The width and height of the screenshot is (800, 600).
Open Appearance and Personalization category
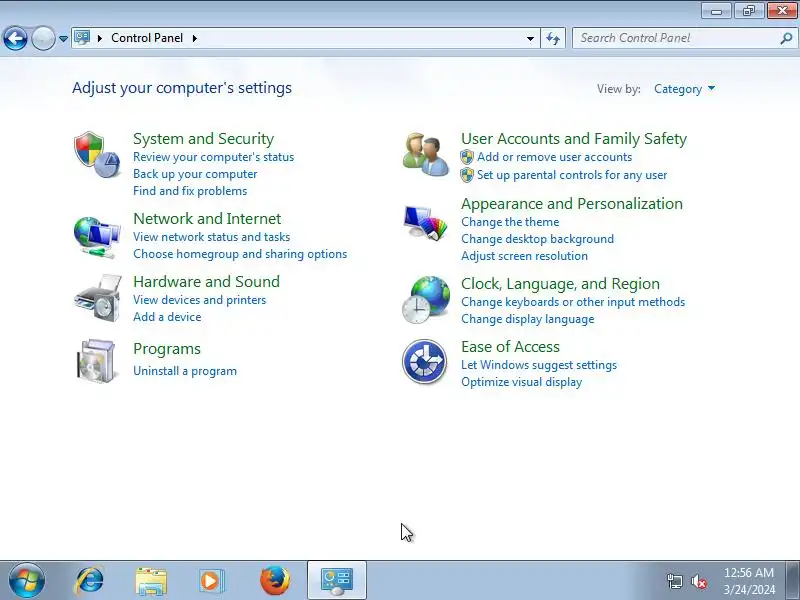click(x=572, y=204)
